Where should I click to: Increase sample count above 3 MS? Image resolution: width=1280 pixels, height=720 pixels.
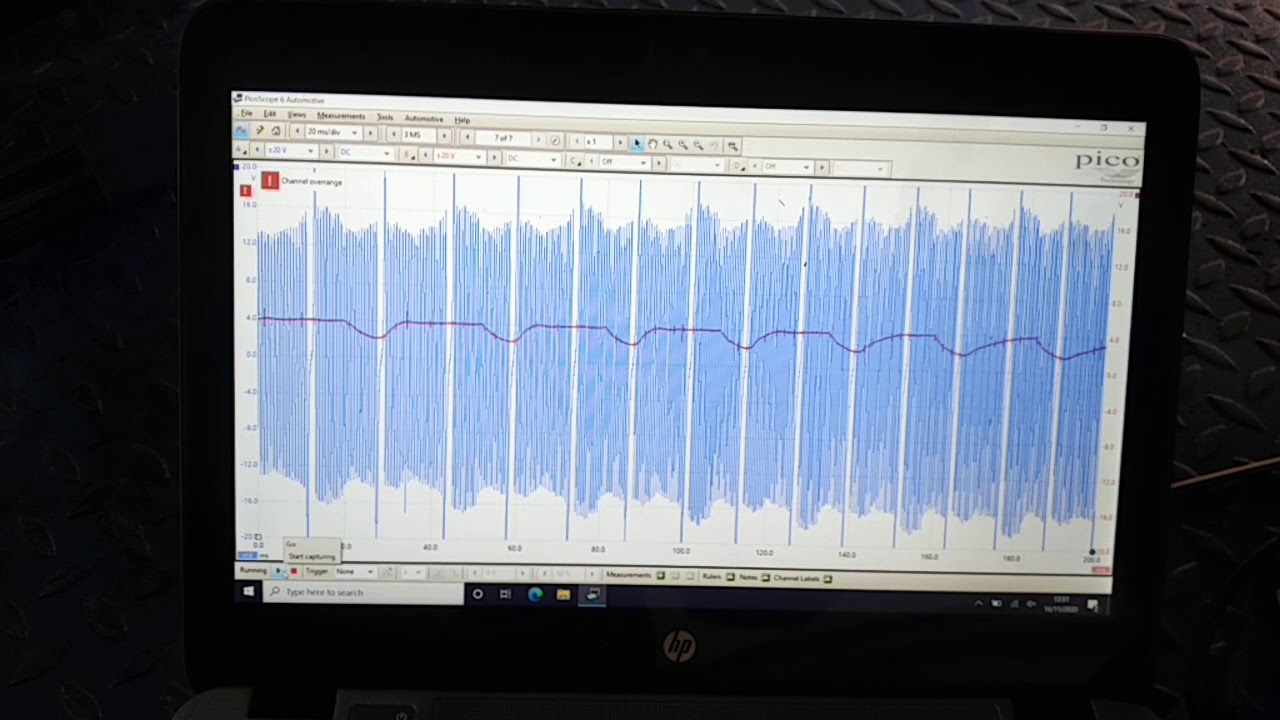[444, 135]
